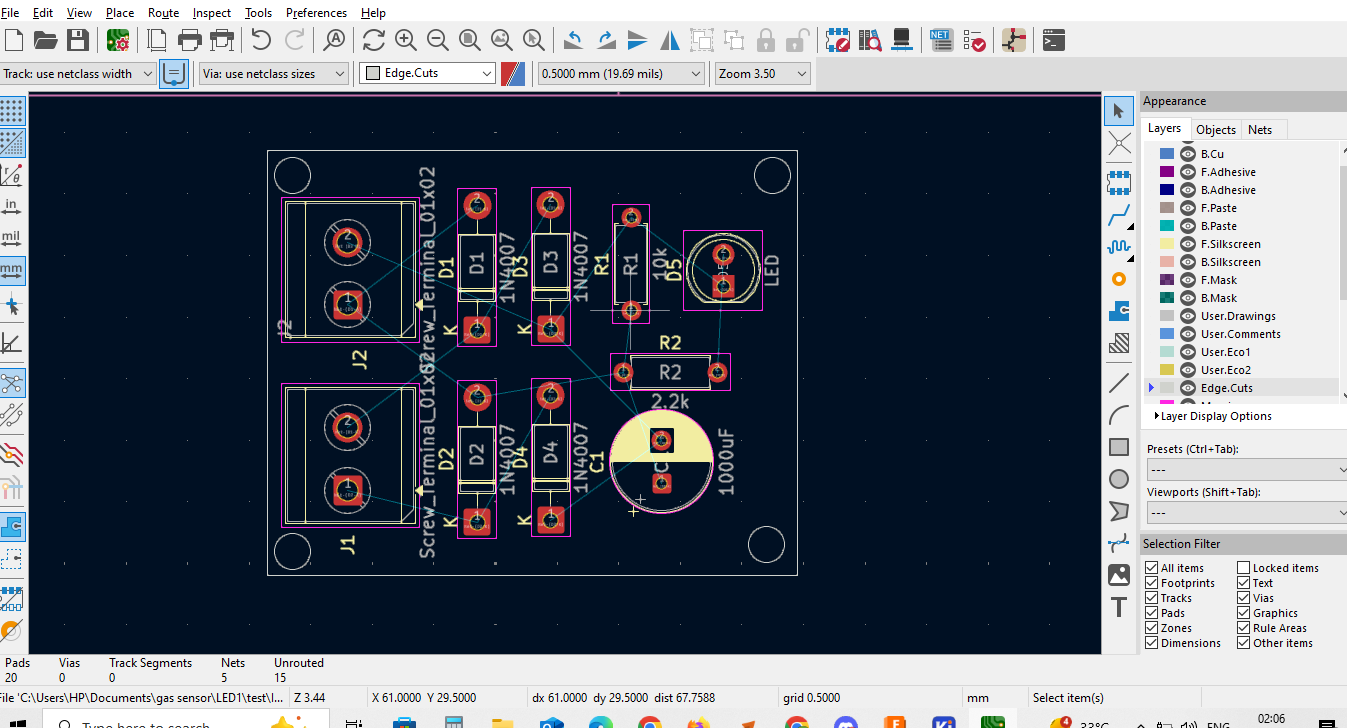This screenshot has width=1347, height=728.
Task: Open the layer Presets dropdown
Action: pos(1245,469)
